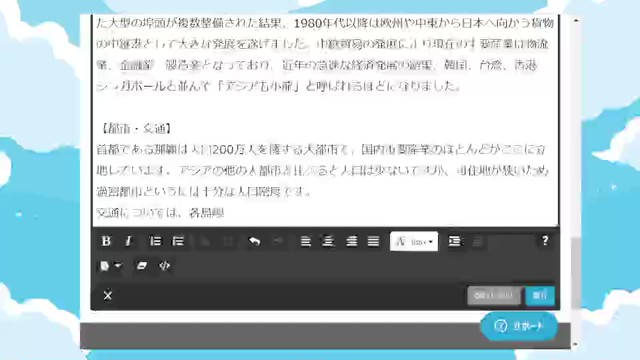Click the gray button beside the blue one

494,296
